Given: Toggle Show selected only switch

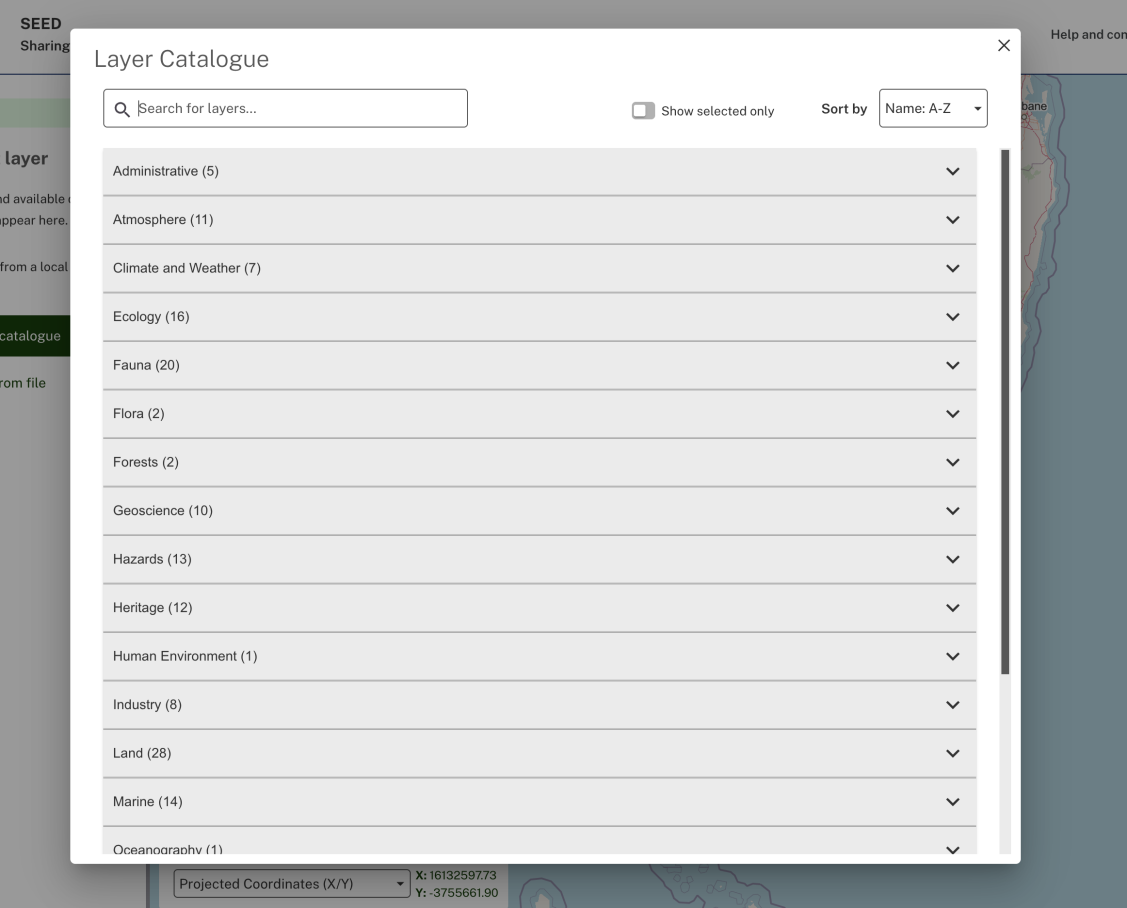Looking at the screenshot, I should [643, 111].
